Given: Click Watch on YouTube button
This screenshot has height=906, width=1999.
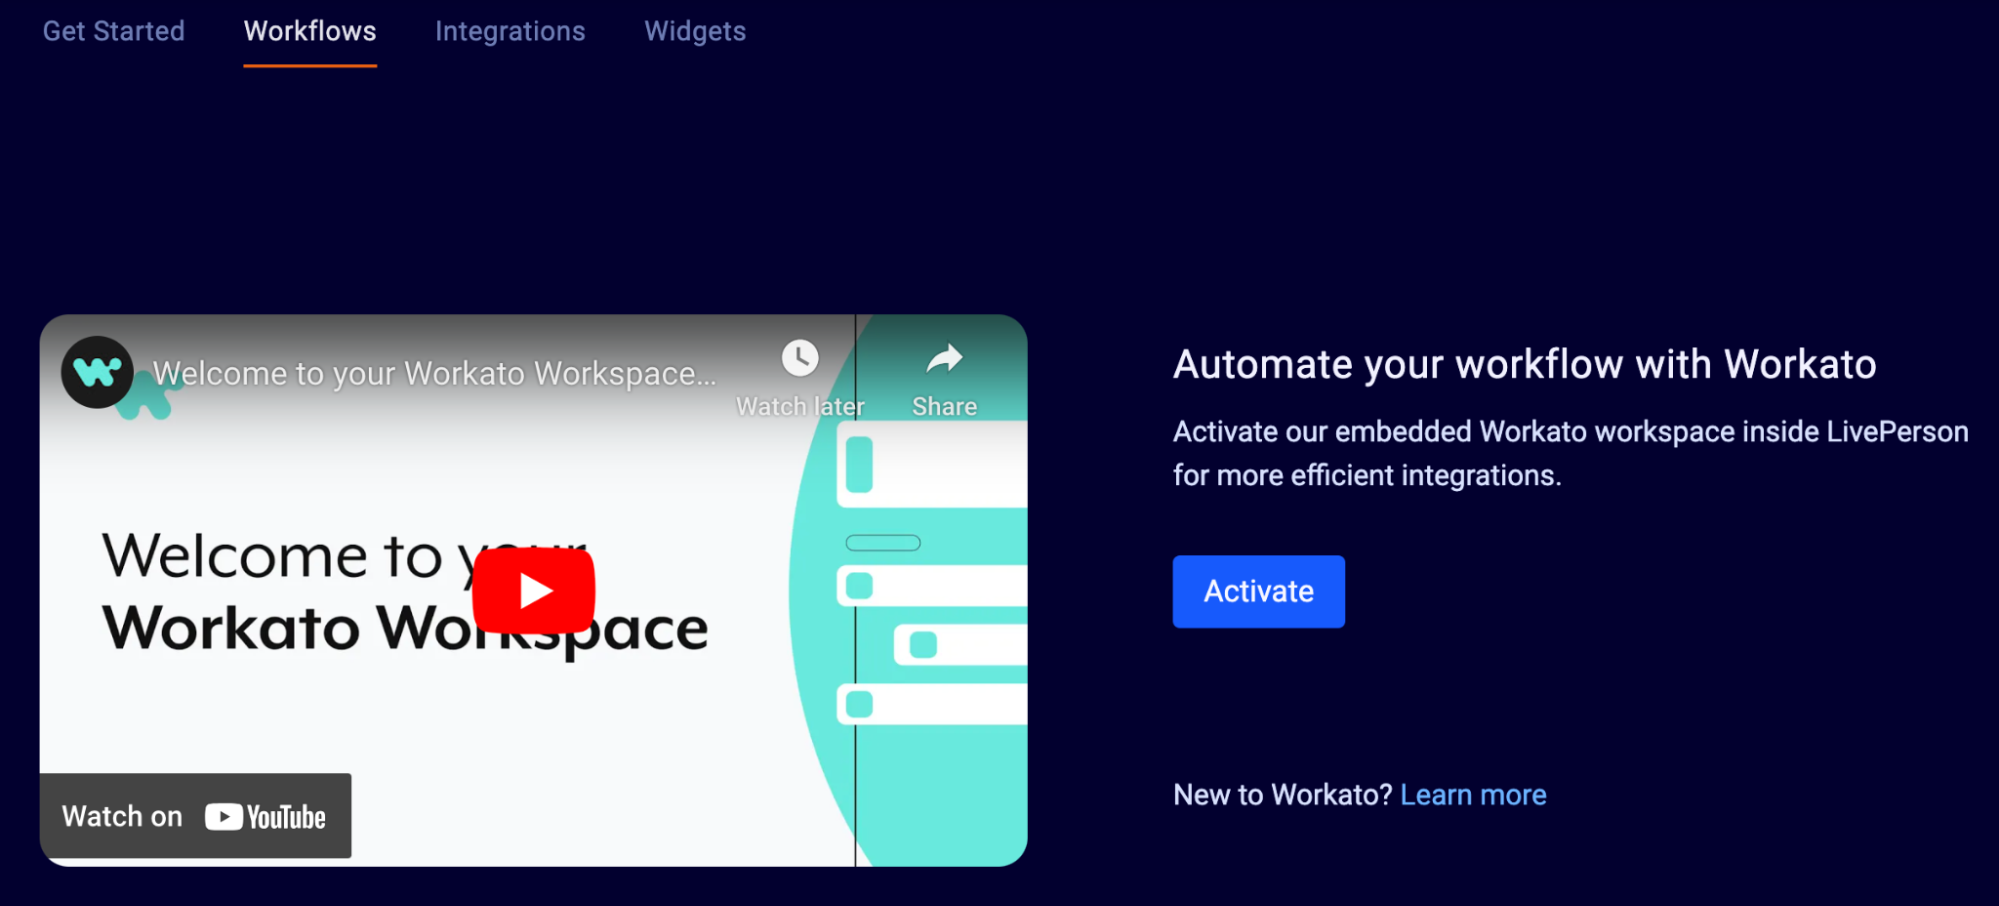Looking at the screenshot, I should tap(195, 816).
